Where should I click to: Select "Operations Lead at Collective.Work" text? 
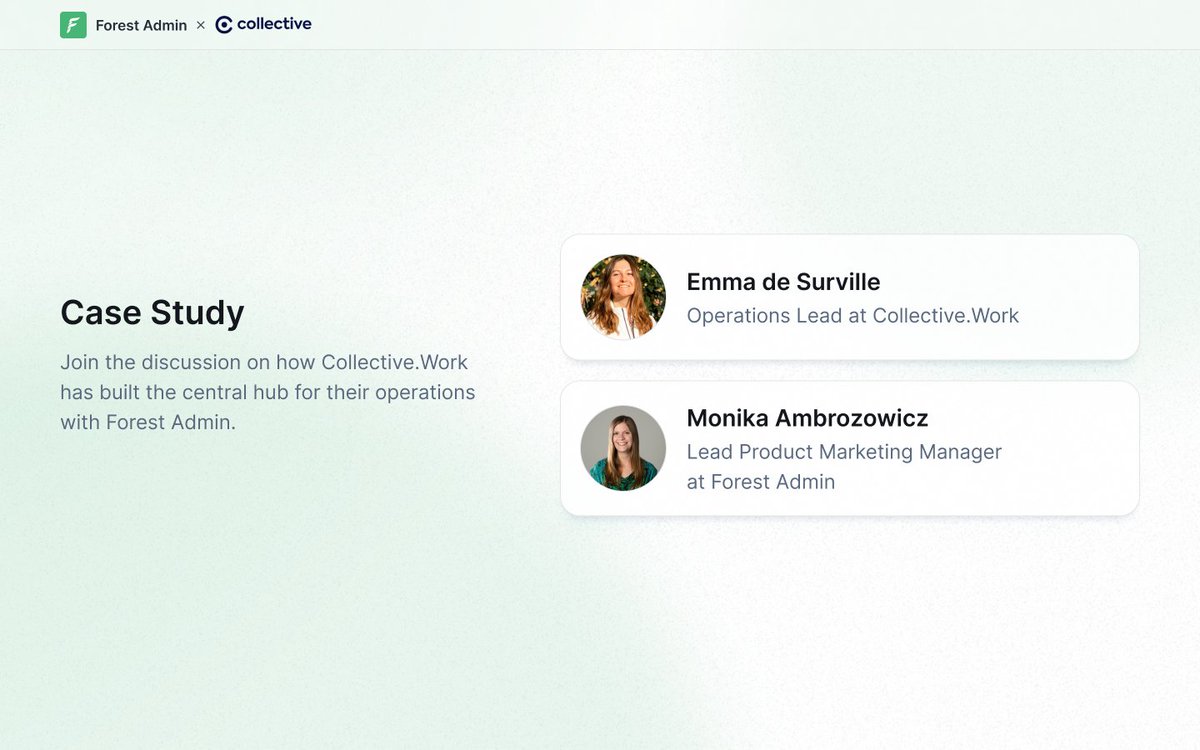(853, 316)
